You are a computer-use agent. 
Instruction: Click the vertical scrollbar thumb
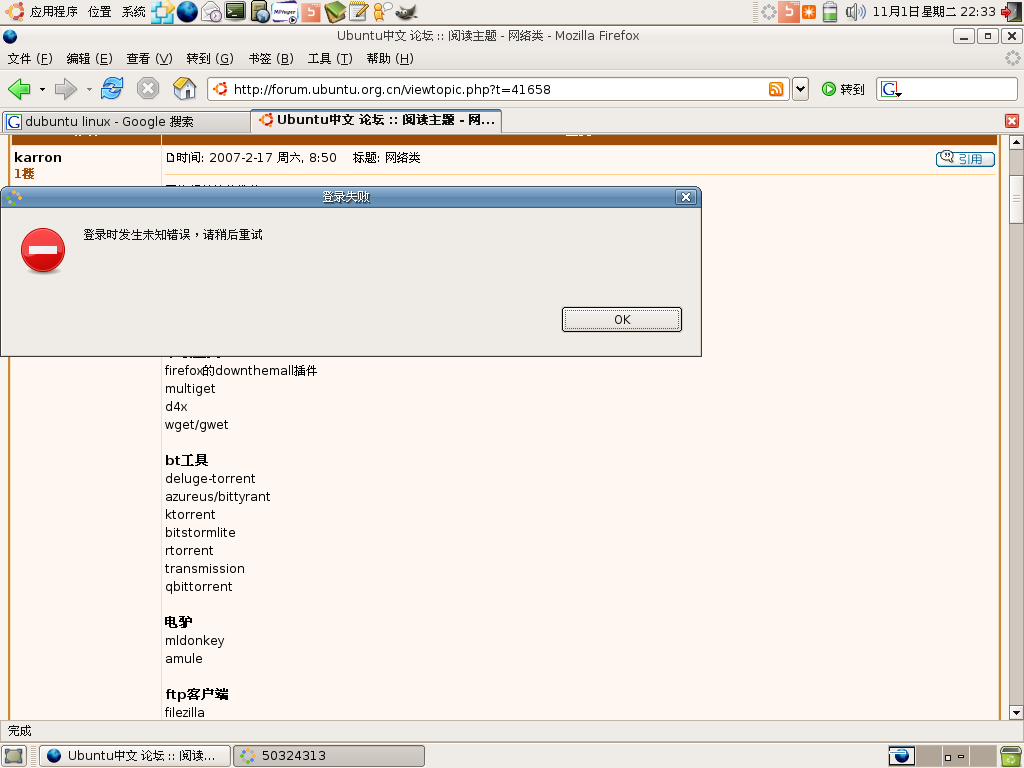click(x=1016, y=199)
